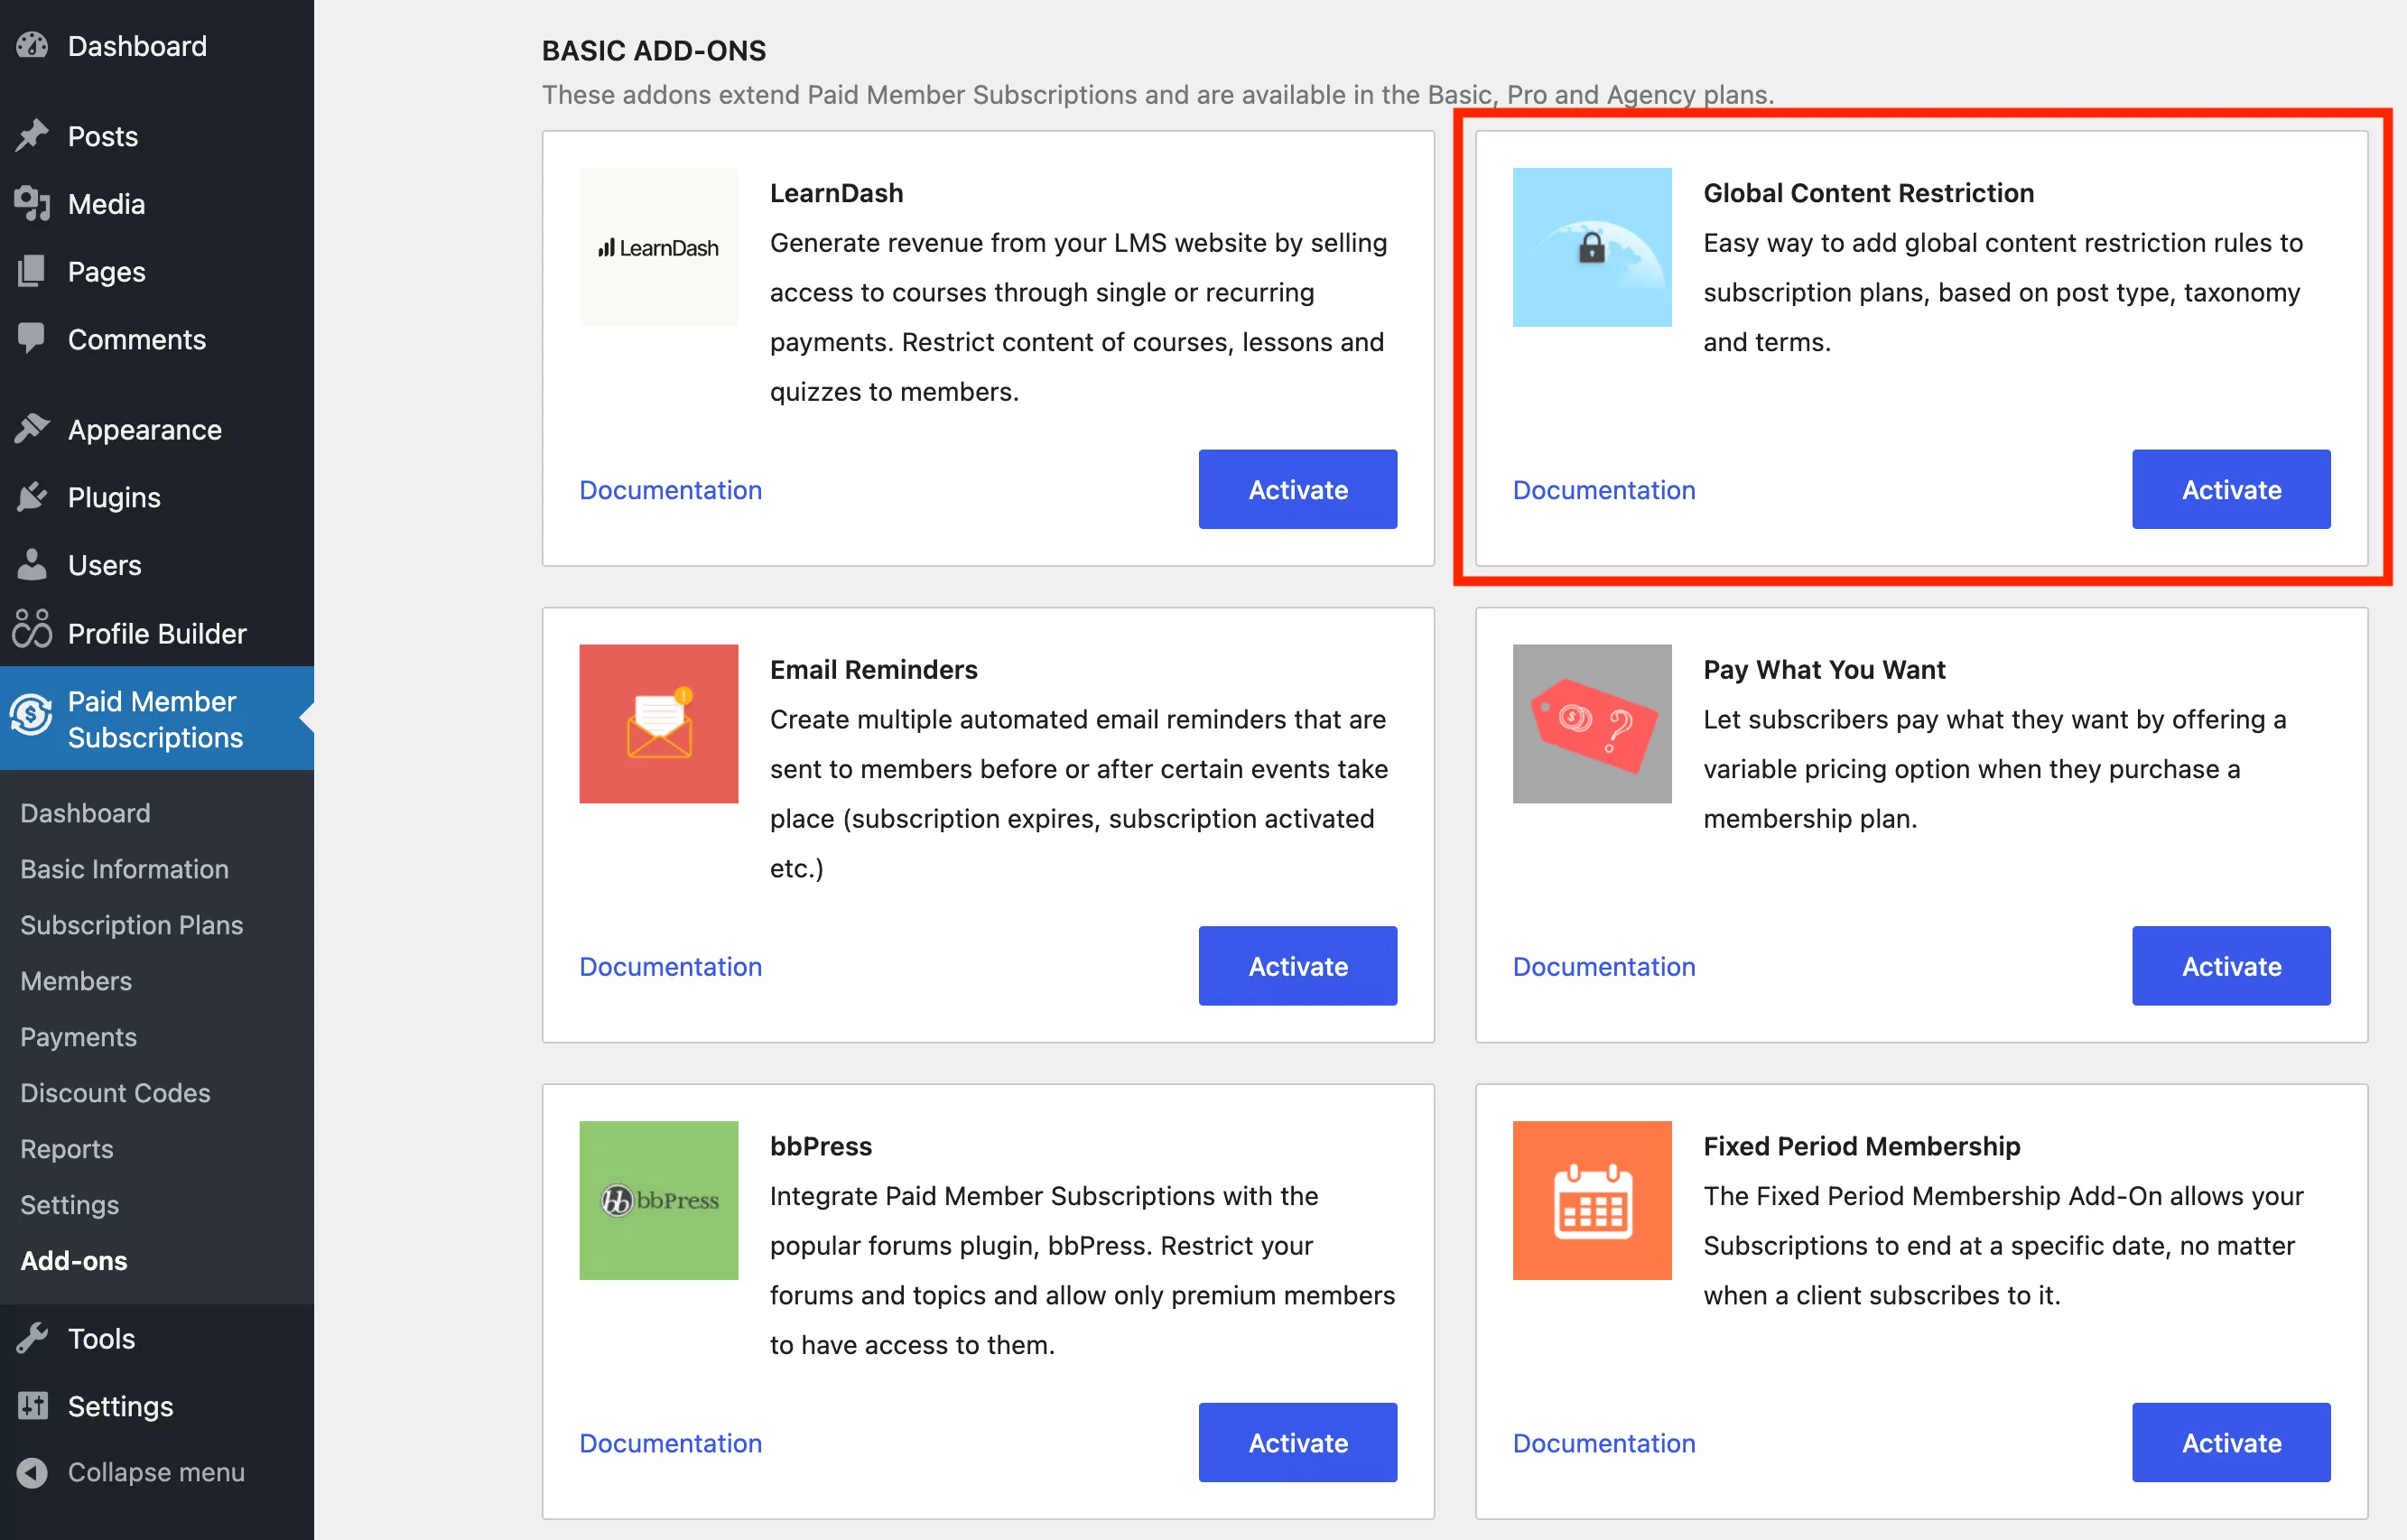Open Pay What You Want Documentation link
Image resolution: width=2407 pixels, height=1540 pixels.
[1603, 966]
